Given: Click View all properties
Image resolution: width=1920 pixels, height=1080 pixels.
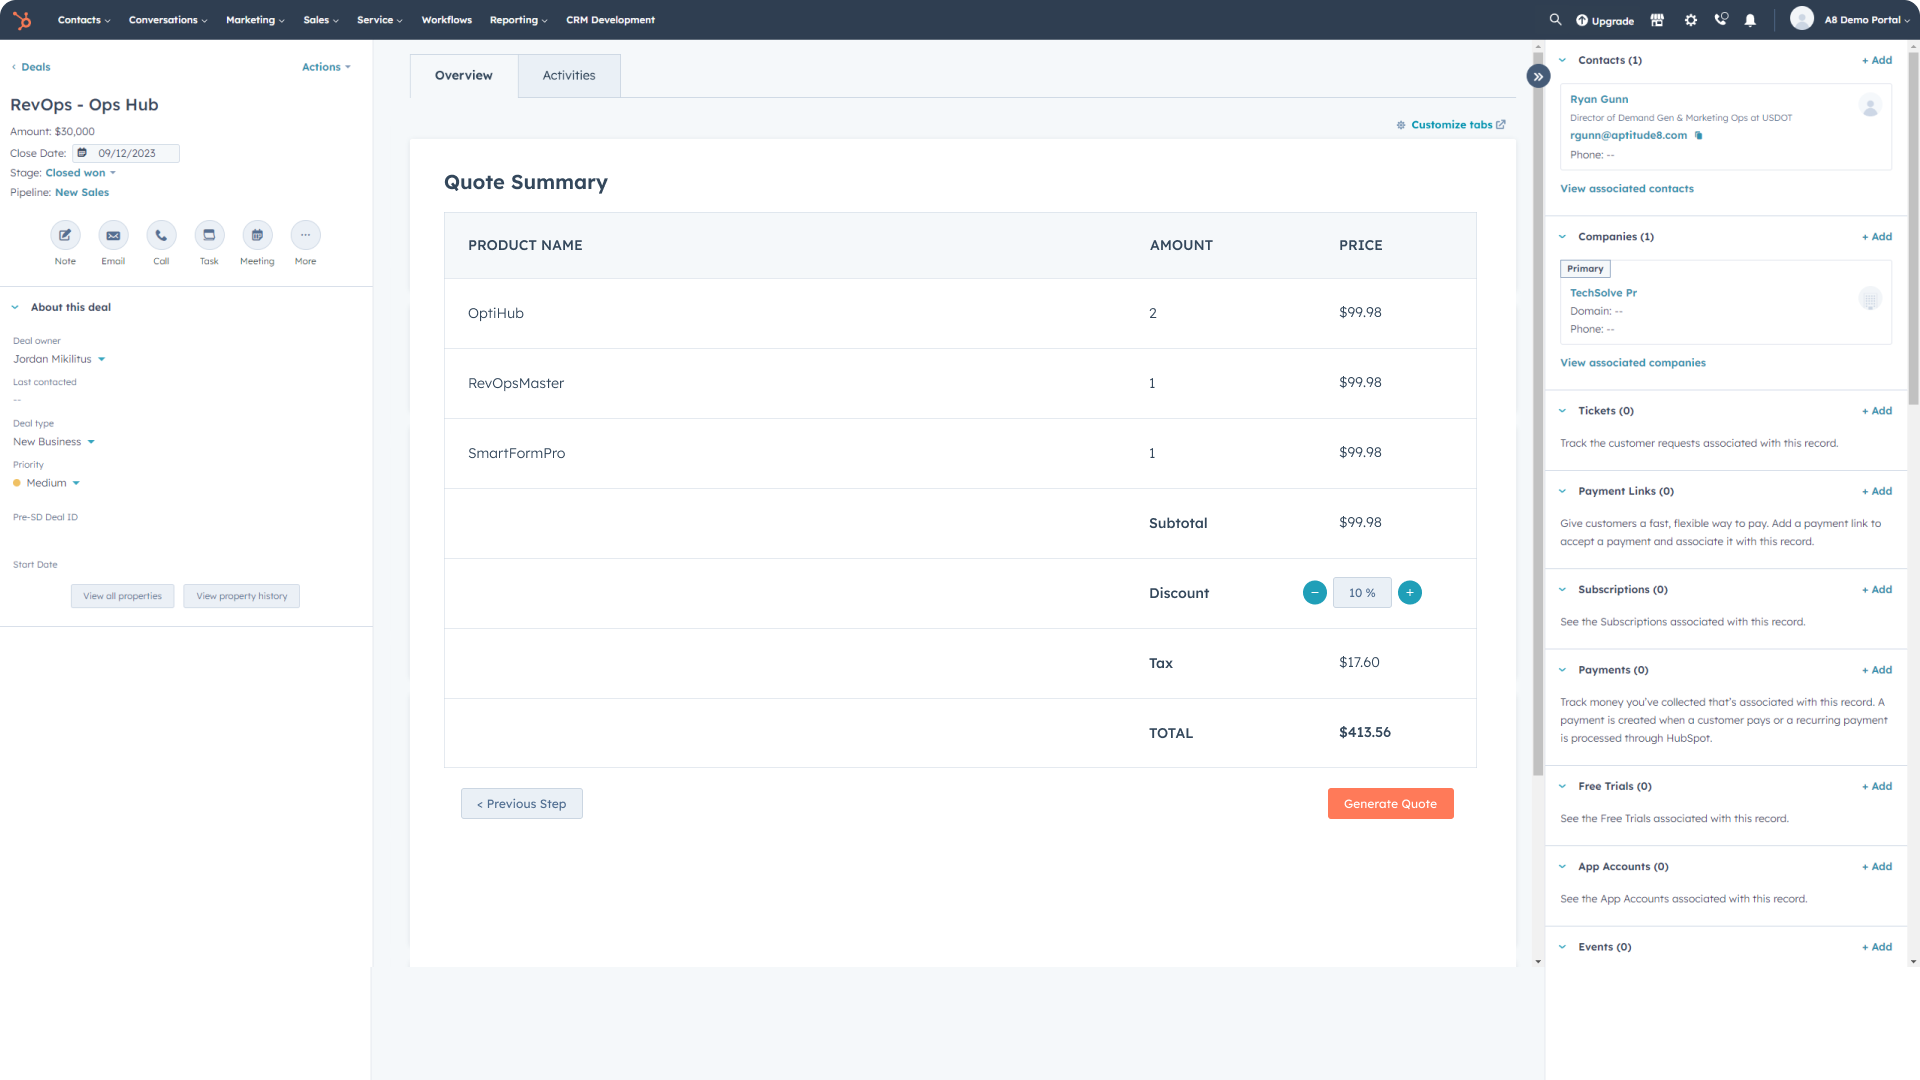Looking at the screenshot, I should pyautogui.click(x=122, y=596).
